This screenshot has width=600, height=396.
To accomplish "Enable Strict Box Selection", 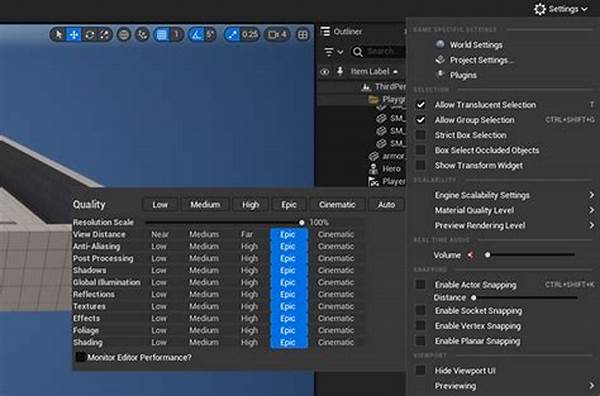I will (x=421, y=135).
